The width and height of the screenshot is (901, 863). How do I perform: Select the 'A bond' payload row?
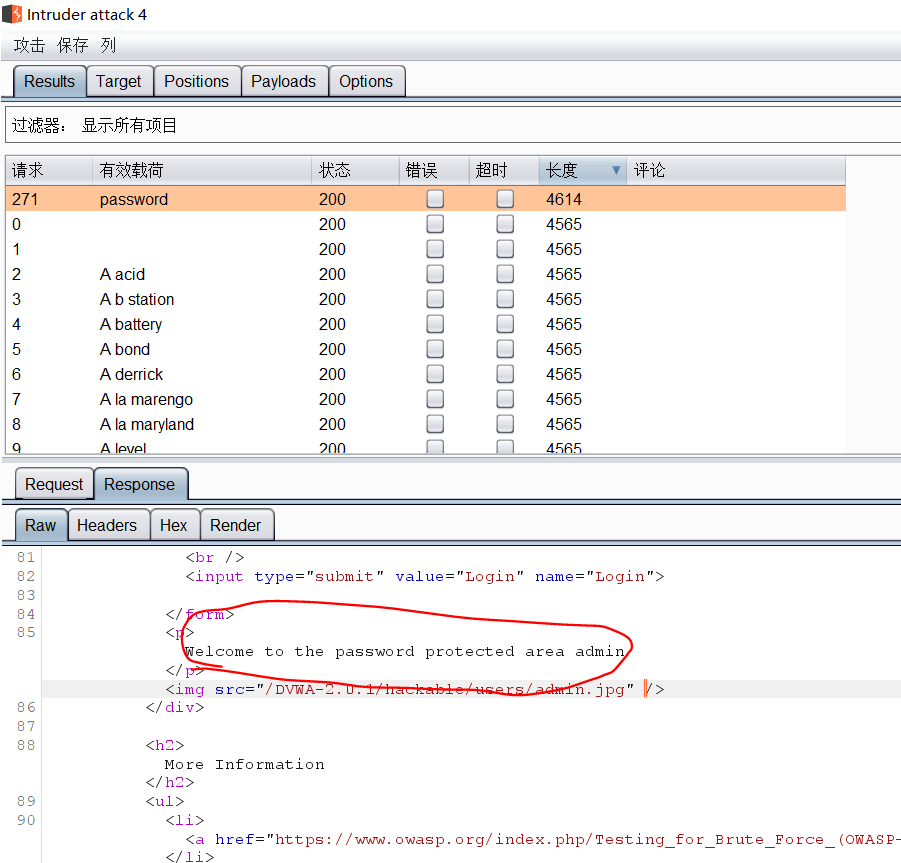(425, 349)
